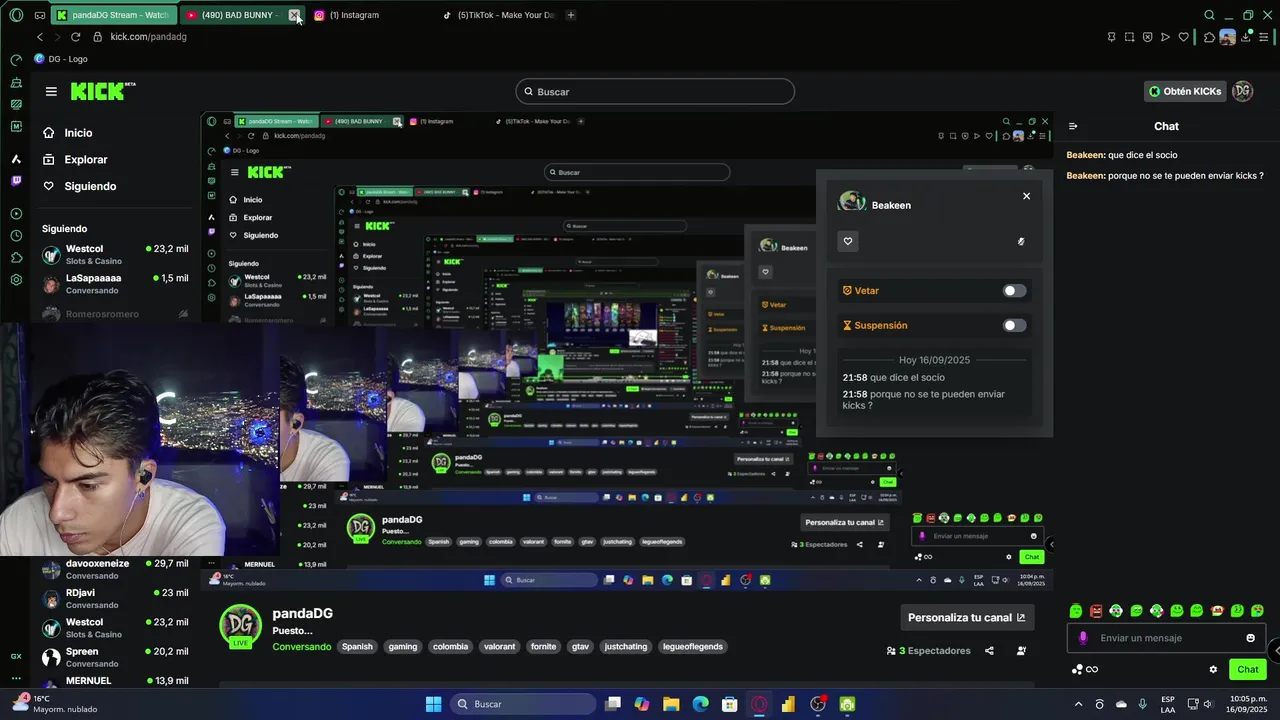Open a new browser tab with plus

pyautogui.click(x=571, y=15)
